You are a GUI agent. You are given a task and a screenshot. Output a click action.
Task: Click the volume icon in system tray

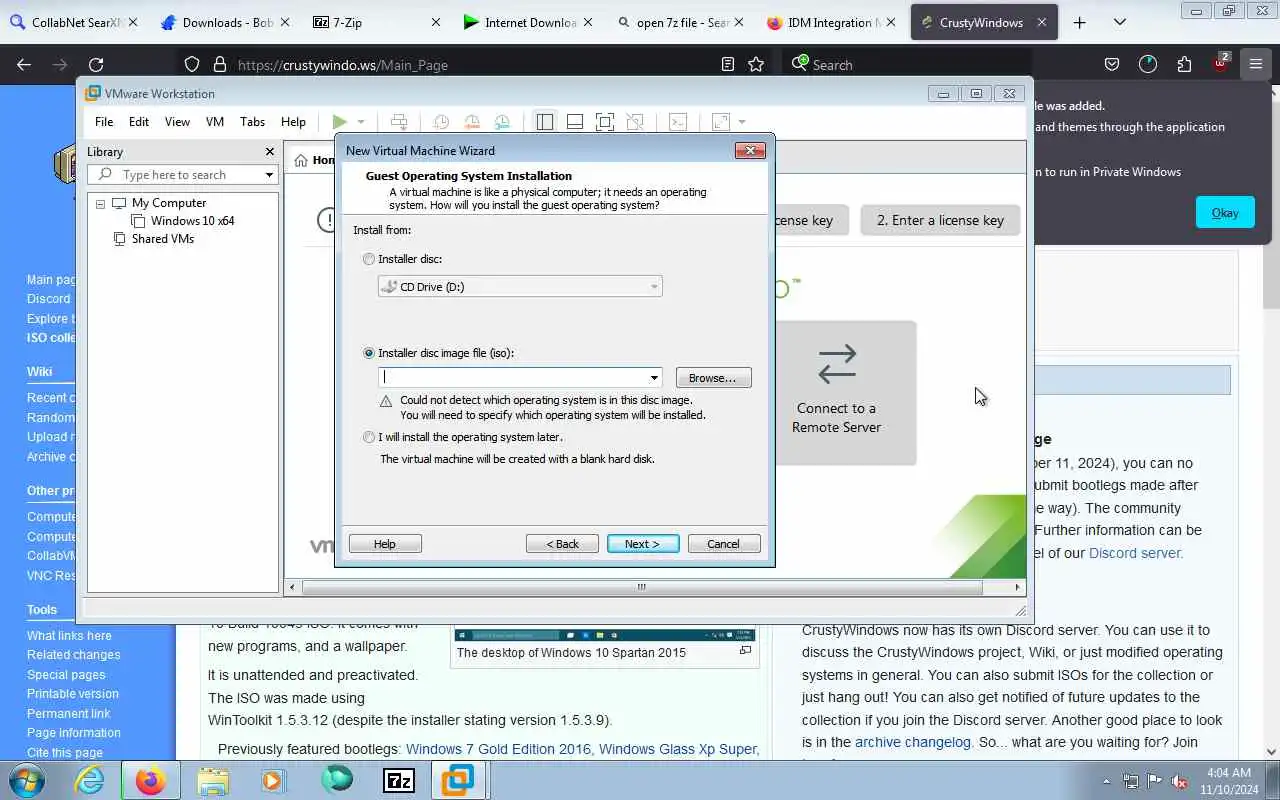click(1179, 781)
